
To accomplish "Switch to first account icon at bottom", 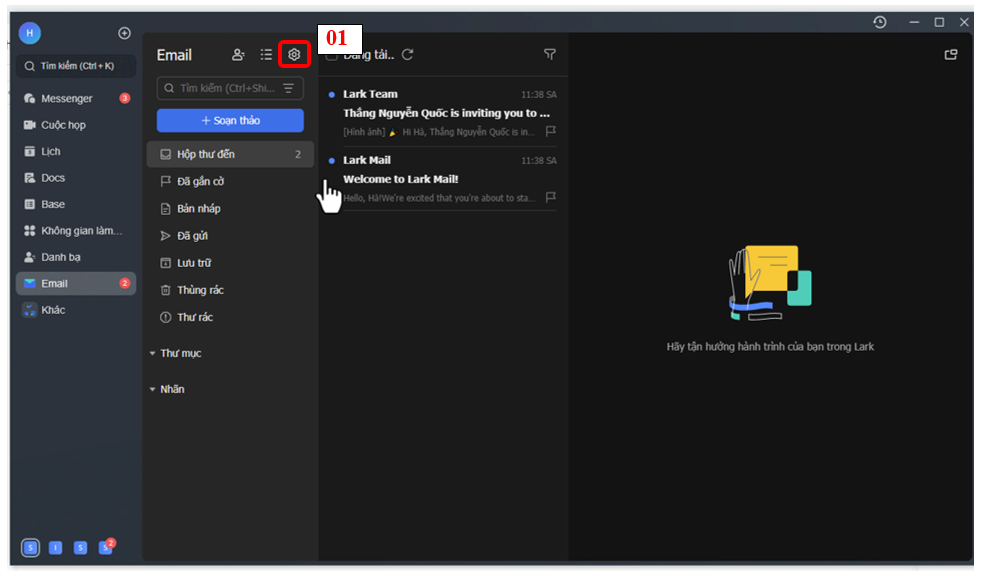I will pos(30,547).
